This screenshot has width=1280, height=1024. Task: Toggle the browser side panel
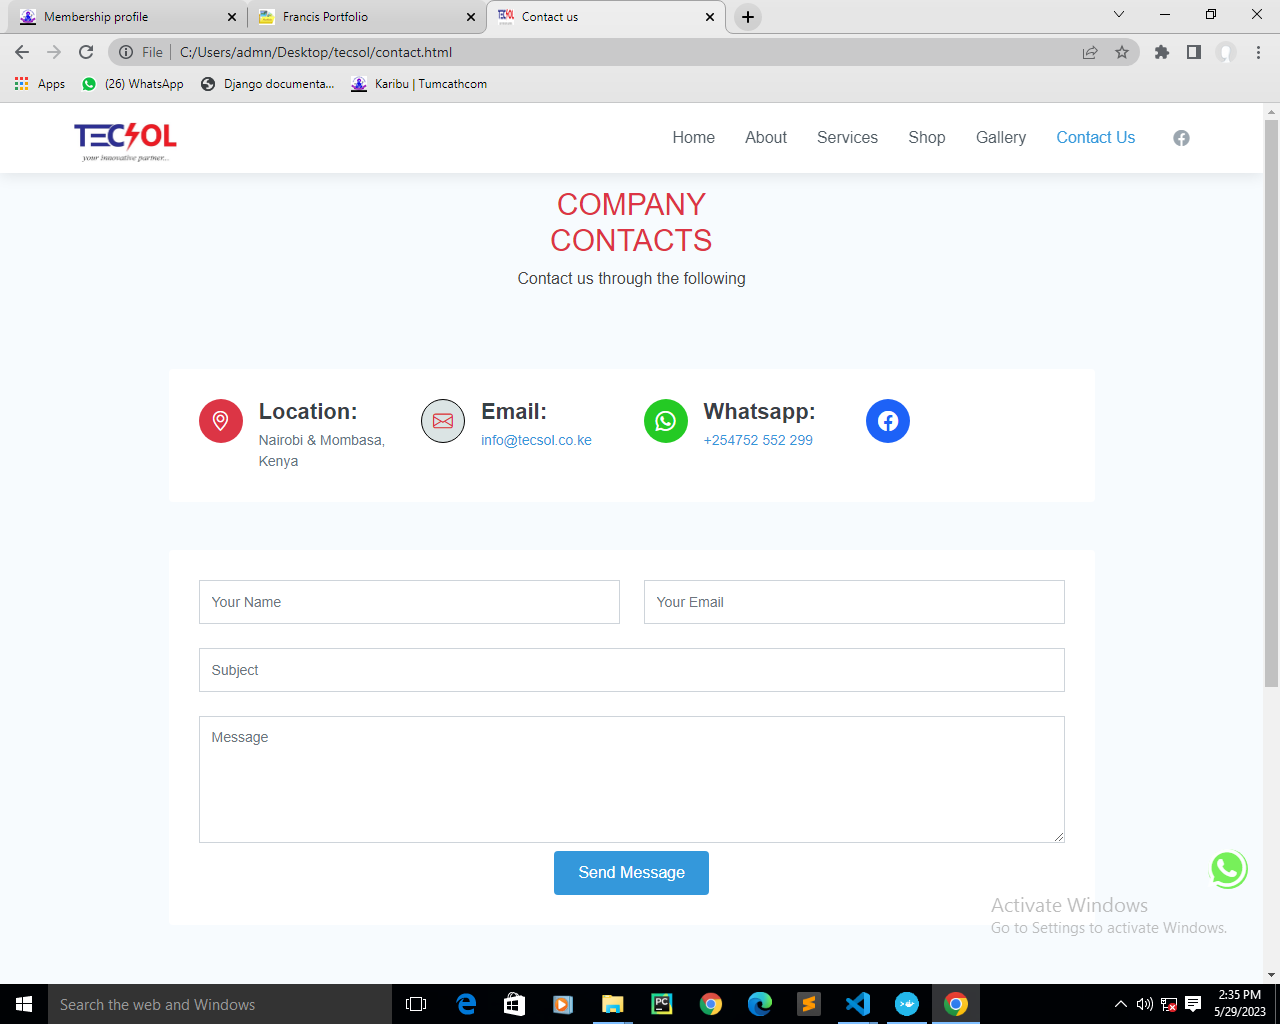1193,52
